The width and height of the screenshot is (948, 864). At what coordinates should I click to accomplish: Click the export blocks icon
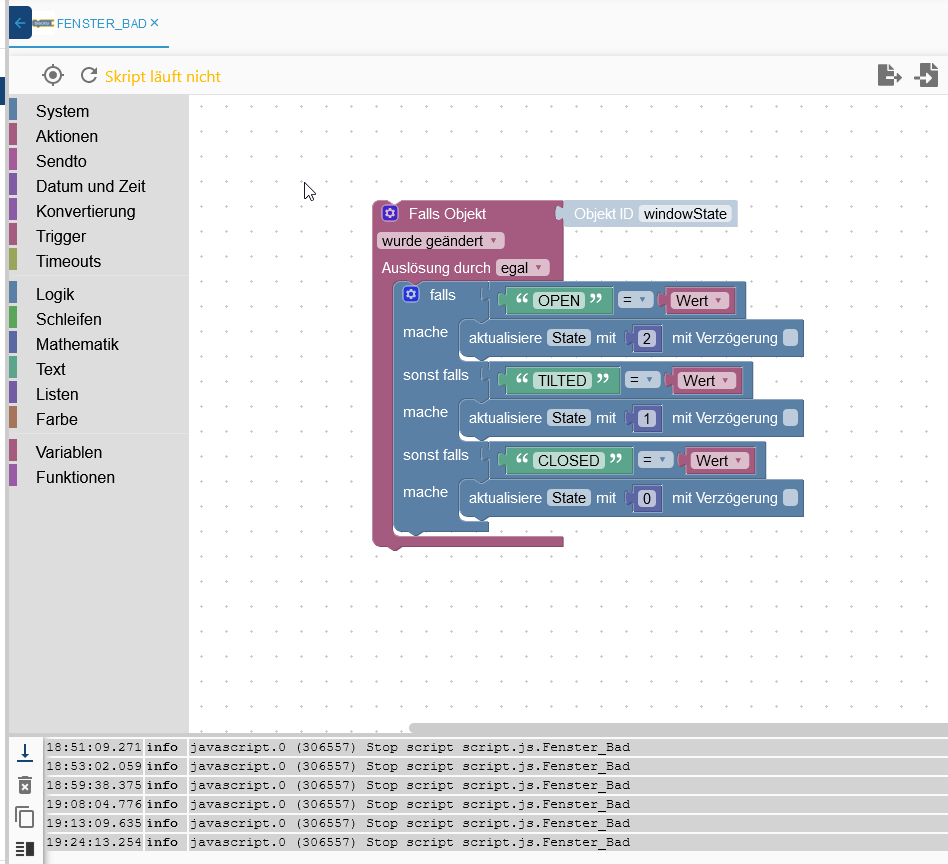889,75
